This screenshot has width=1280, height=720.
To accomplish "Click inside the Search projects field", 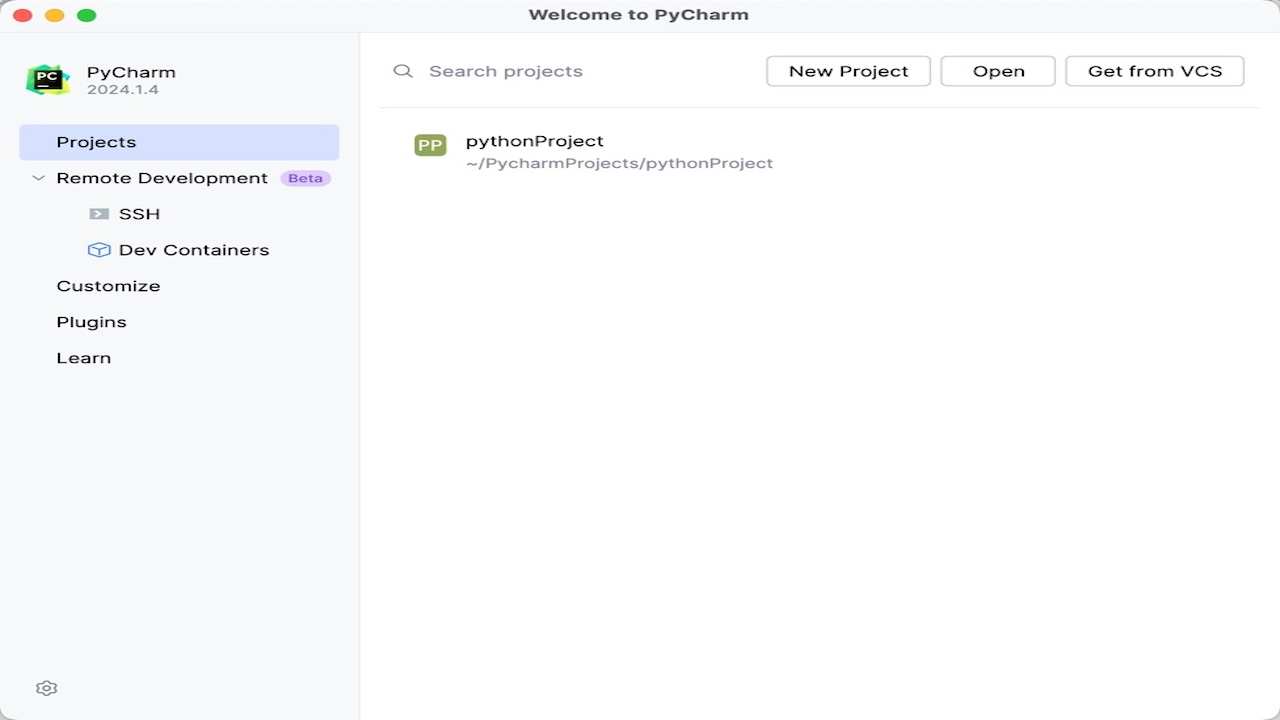I will [x=505, y=70].
